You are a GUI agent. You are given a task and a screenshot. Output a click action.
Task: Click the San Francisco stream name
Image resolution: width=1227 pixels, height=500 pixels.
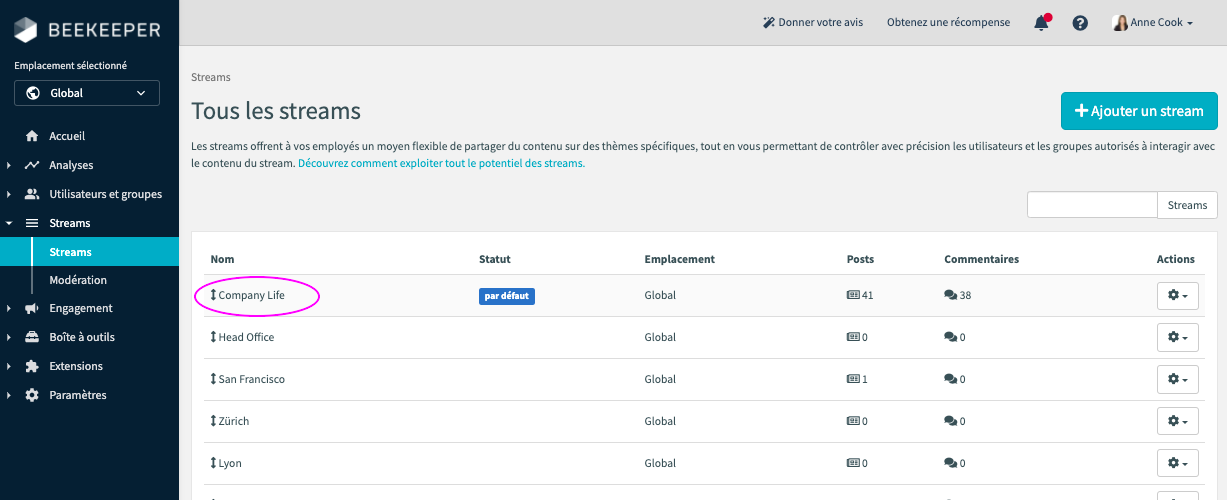(x=252, y=380)
